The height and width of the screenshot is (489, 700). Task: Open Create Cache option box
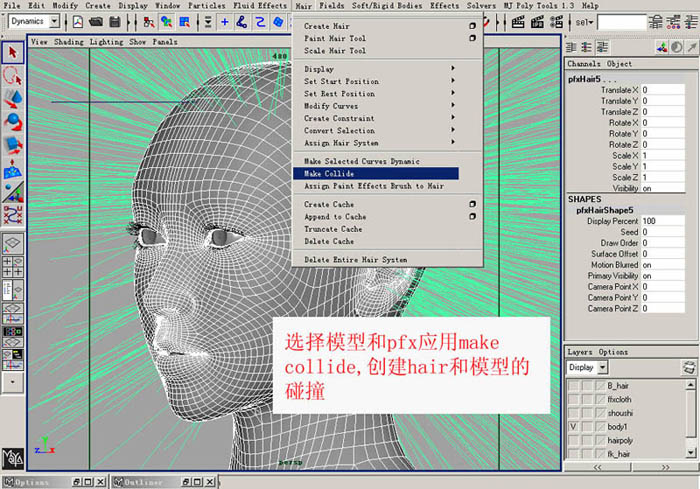coord(472,204)
